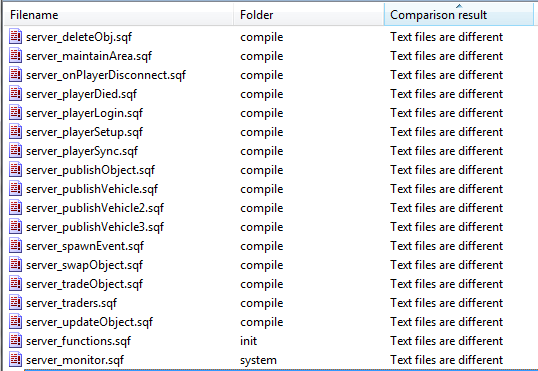Click the server_playerSync.sqf file icon

click(15, 151)
